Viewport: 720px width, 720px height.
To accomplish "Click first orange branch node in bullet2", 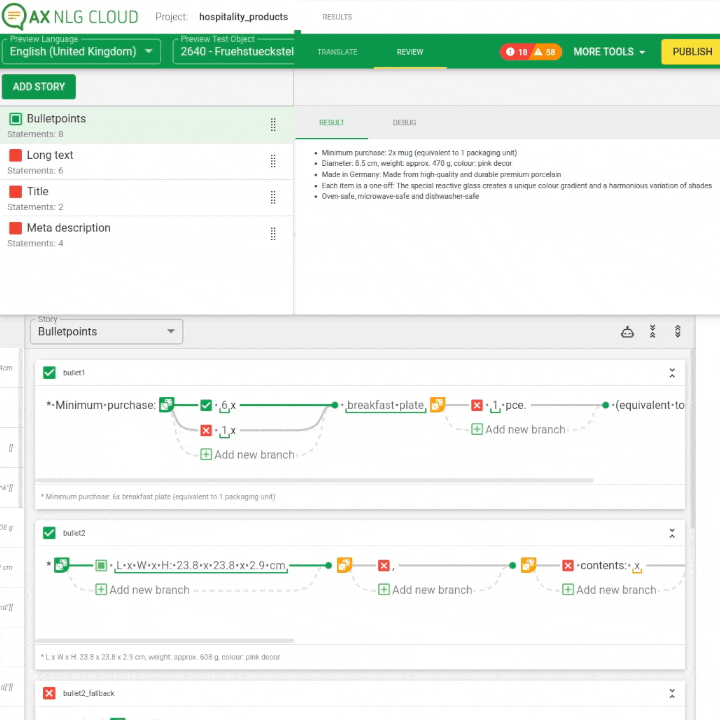I will pos(344,565).
